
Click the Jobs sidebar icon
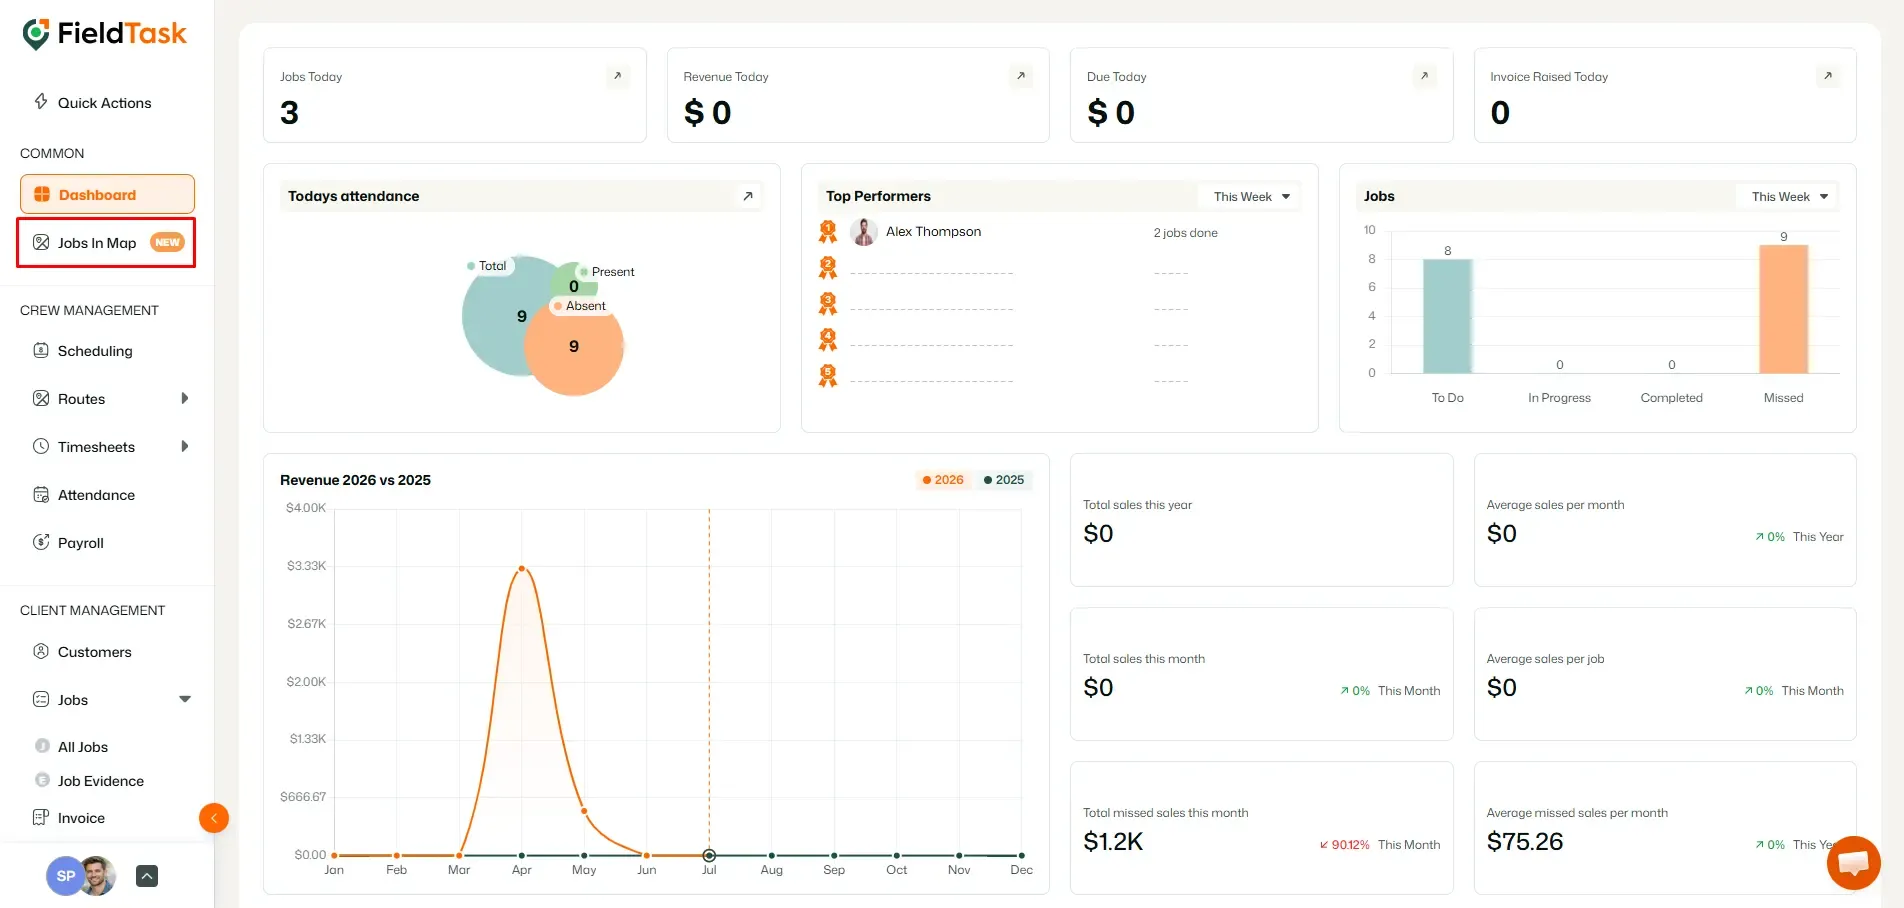41,699
